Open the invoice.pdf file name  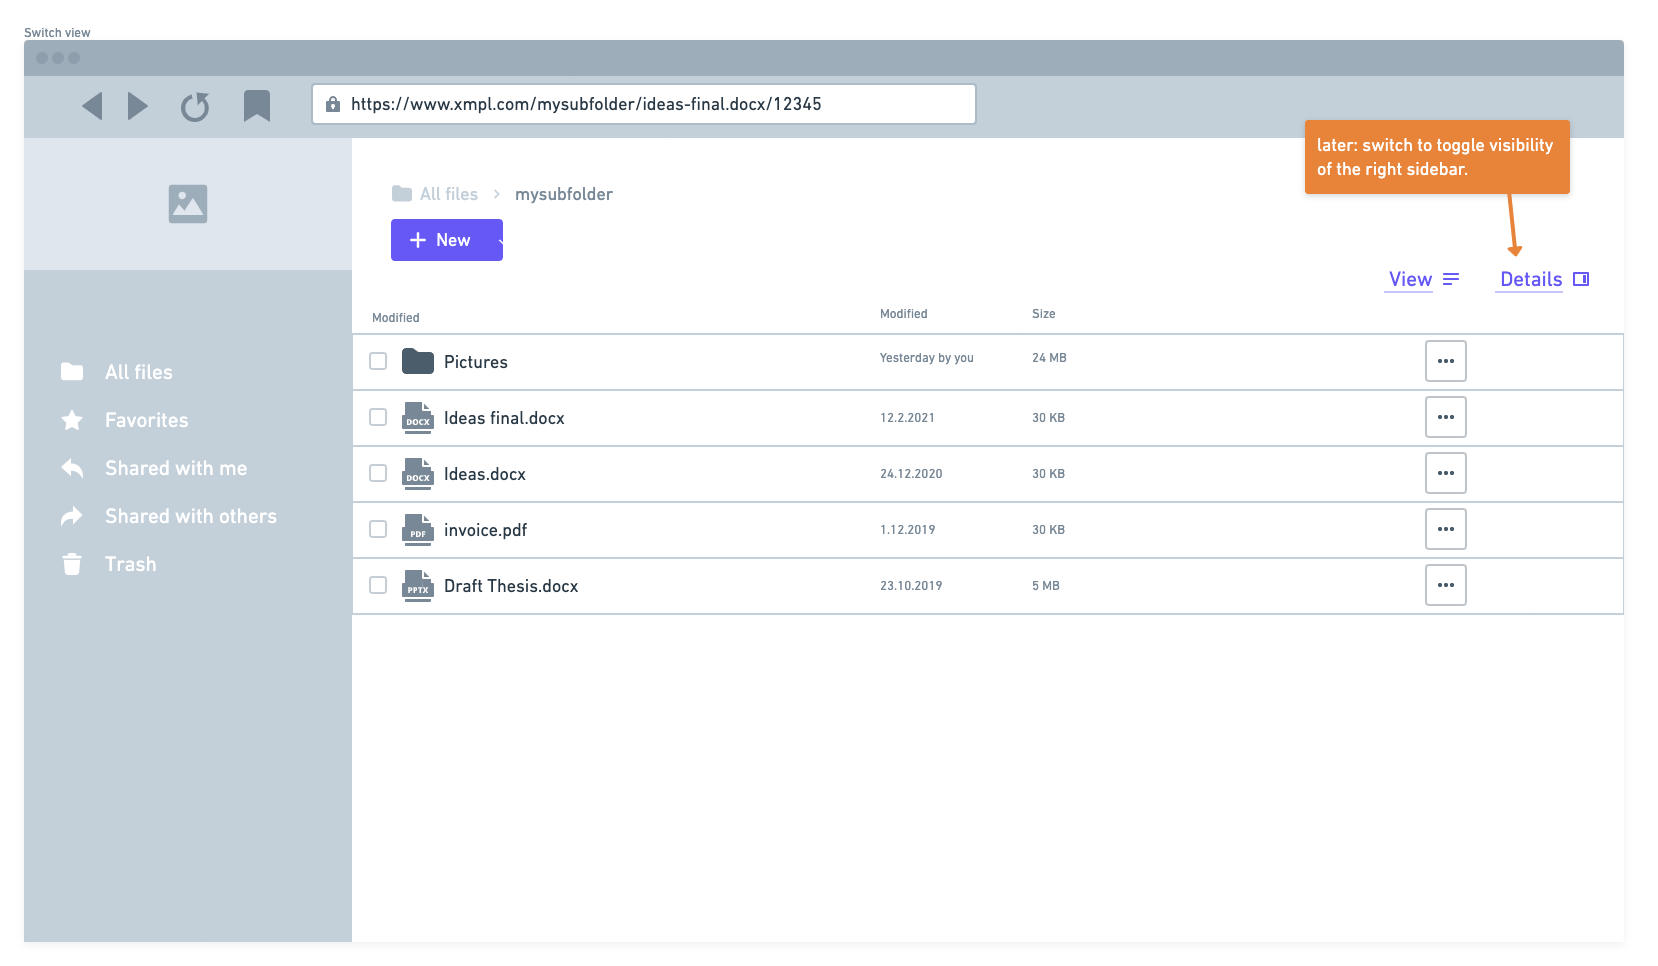(486, 530)
